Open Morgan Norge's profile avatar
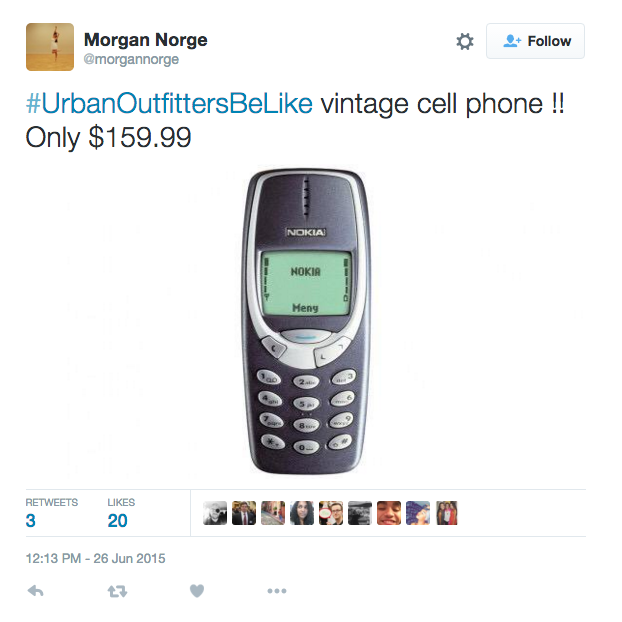 click(x=50, y=47)
